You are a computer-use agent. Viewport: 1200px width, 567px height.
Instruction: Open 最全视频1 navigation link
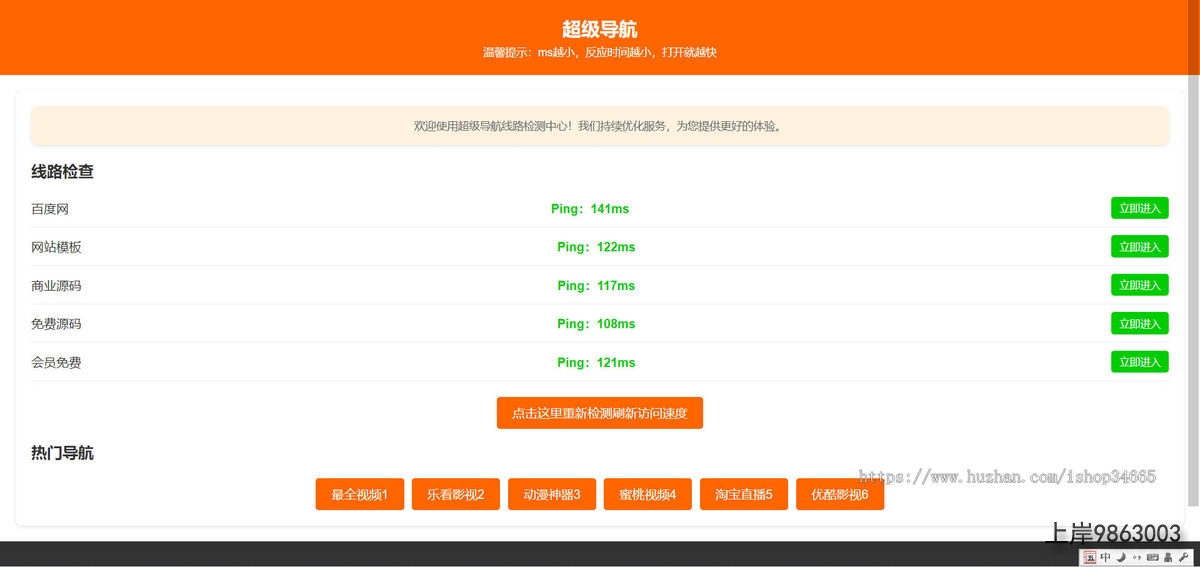[x=359, y=494]
